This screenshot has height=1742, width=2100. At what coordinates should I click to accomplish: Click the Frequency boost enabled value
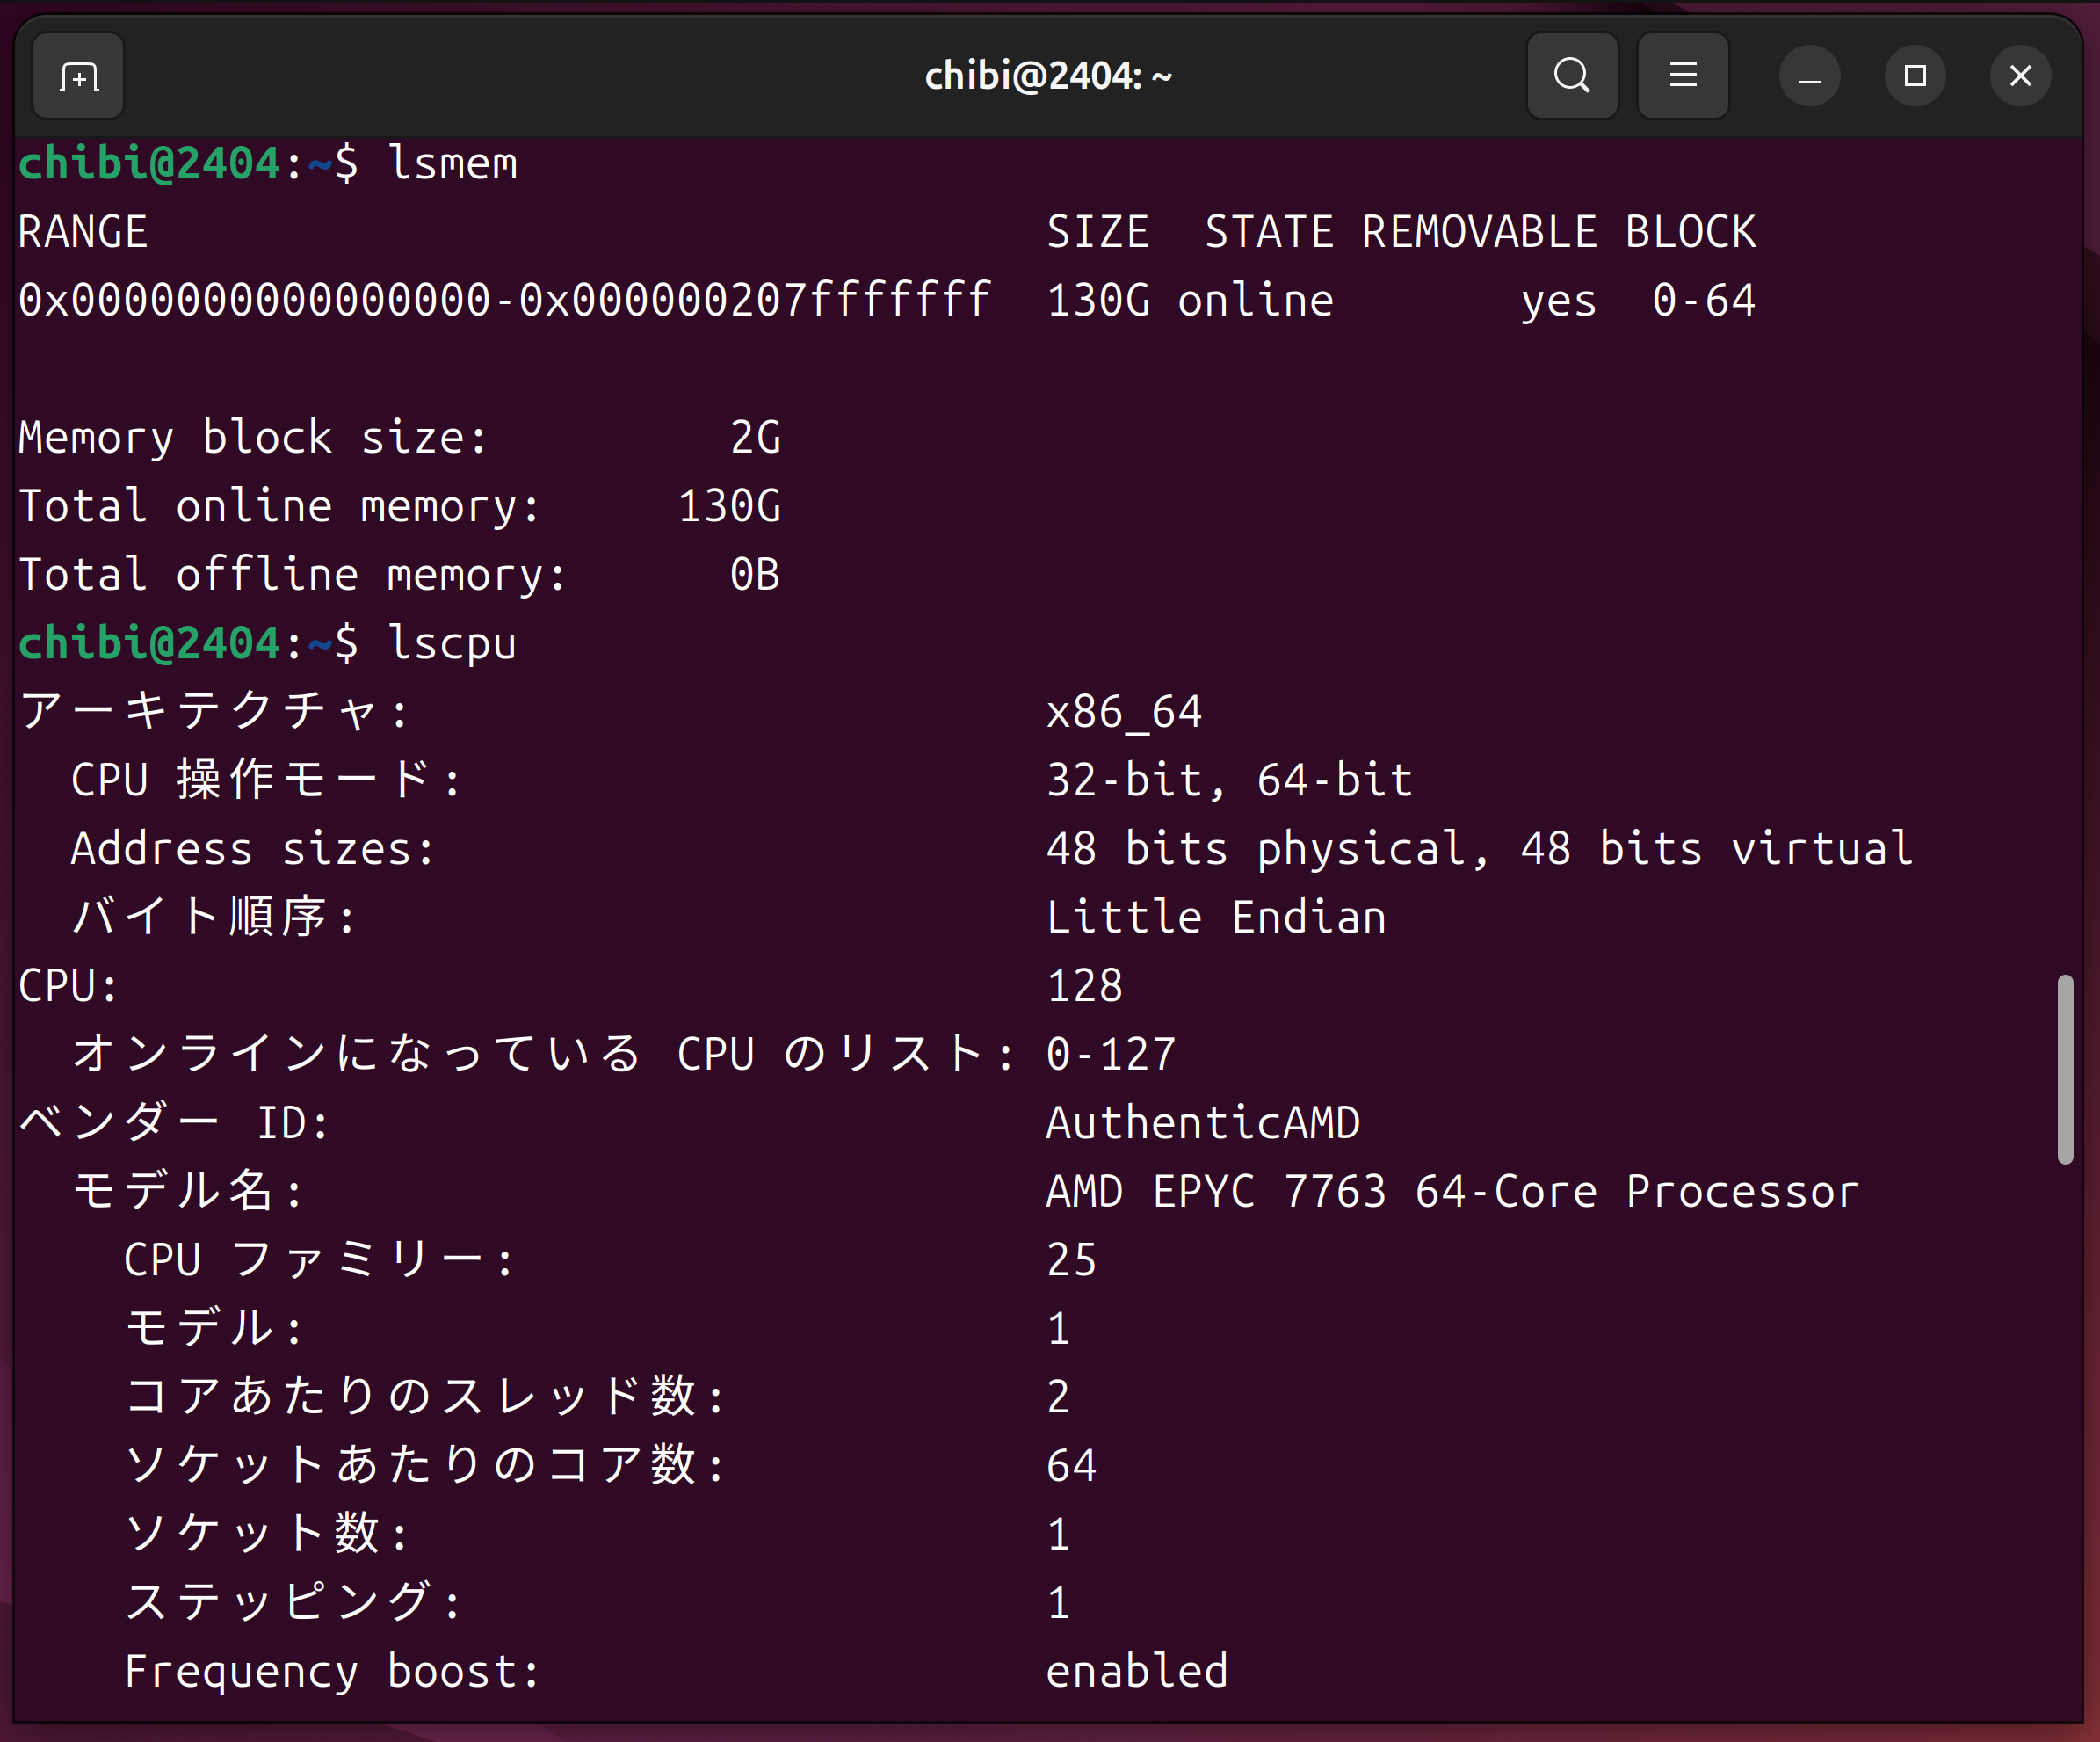(1136, 1671)
